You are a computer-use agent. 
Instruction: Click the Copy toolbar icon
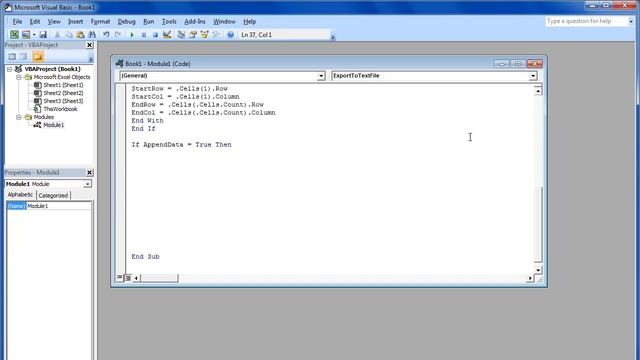[x=69, y=35]
